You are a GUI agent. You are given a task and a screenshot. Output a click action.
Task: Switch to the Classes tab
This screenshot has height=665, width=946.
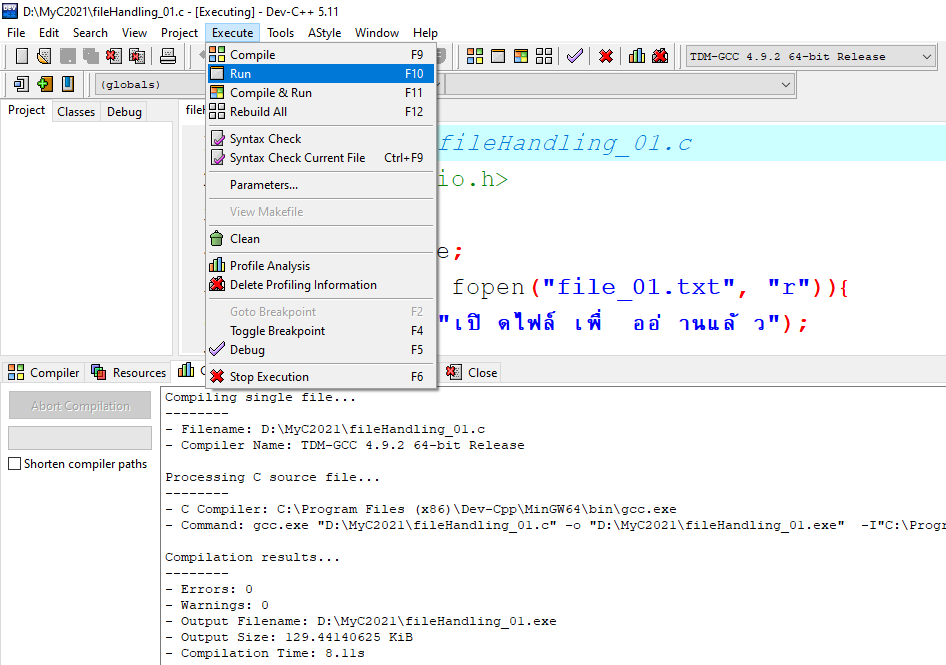(76, 111)
